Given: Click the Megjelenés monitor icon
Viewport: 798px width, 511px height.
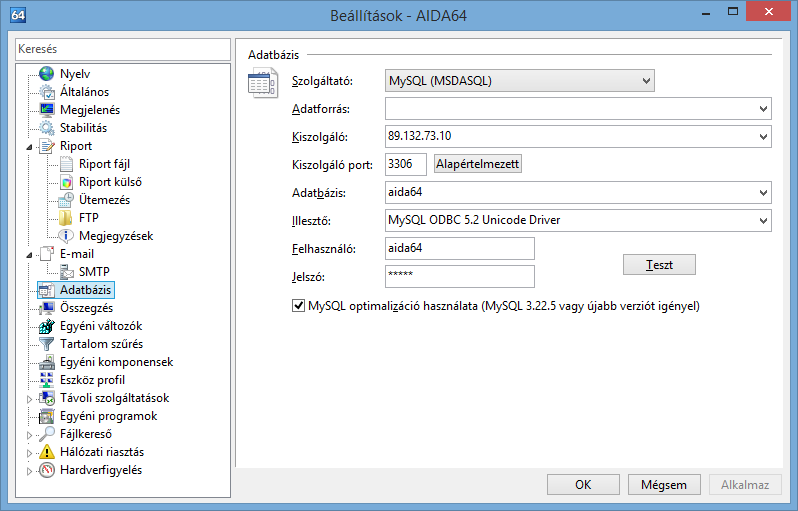Looking at the screenshot, I should click(x=46, y=109).
